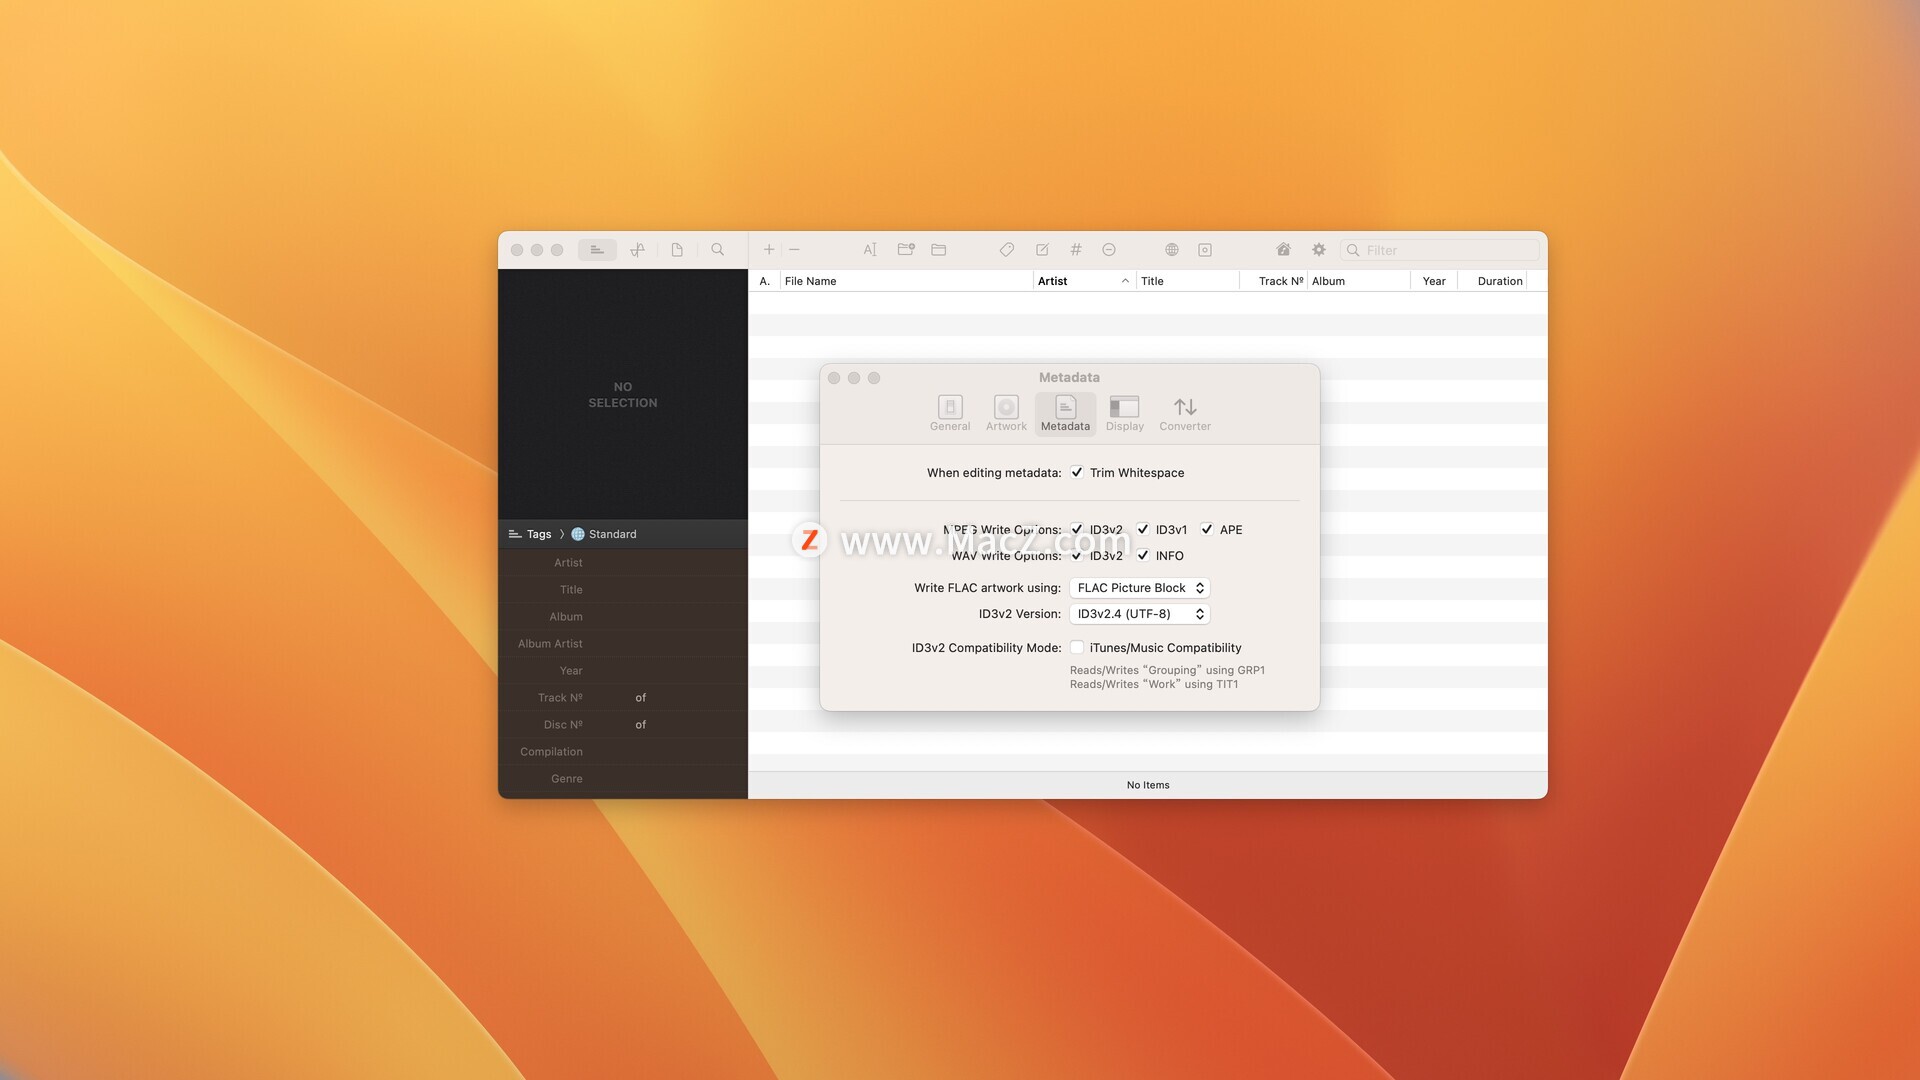This screenshot has height=1080, width=1920.
Task: Click the tag icon in toolbar
Action: tap(1007, 250)
